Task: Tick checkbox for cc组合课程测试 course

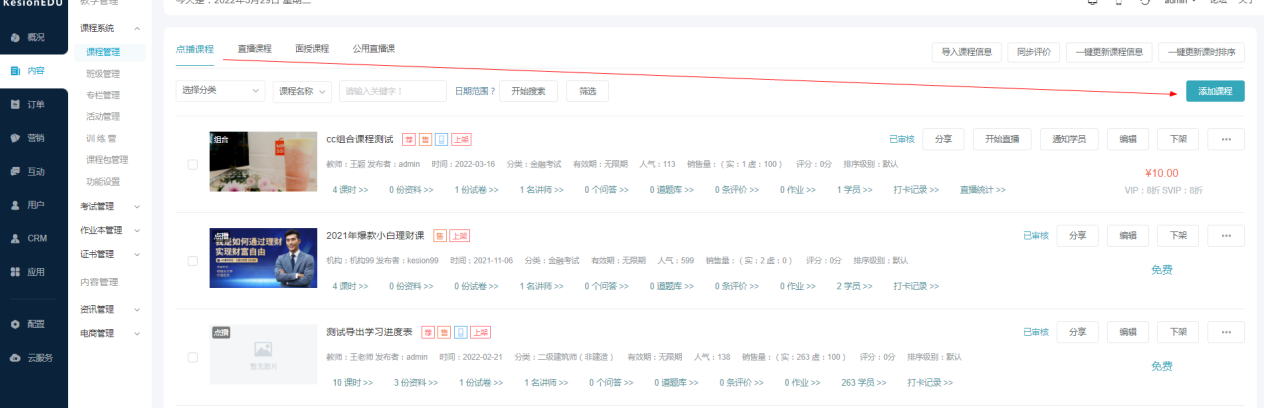Action: point(193,164)
